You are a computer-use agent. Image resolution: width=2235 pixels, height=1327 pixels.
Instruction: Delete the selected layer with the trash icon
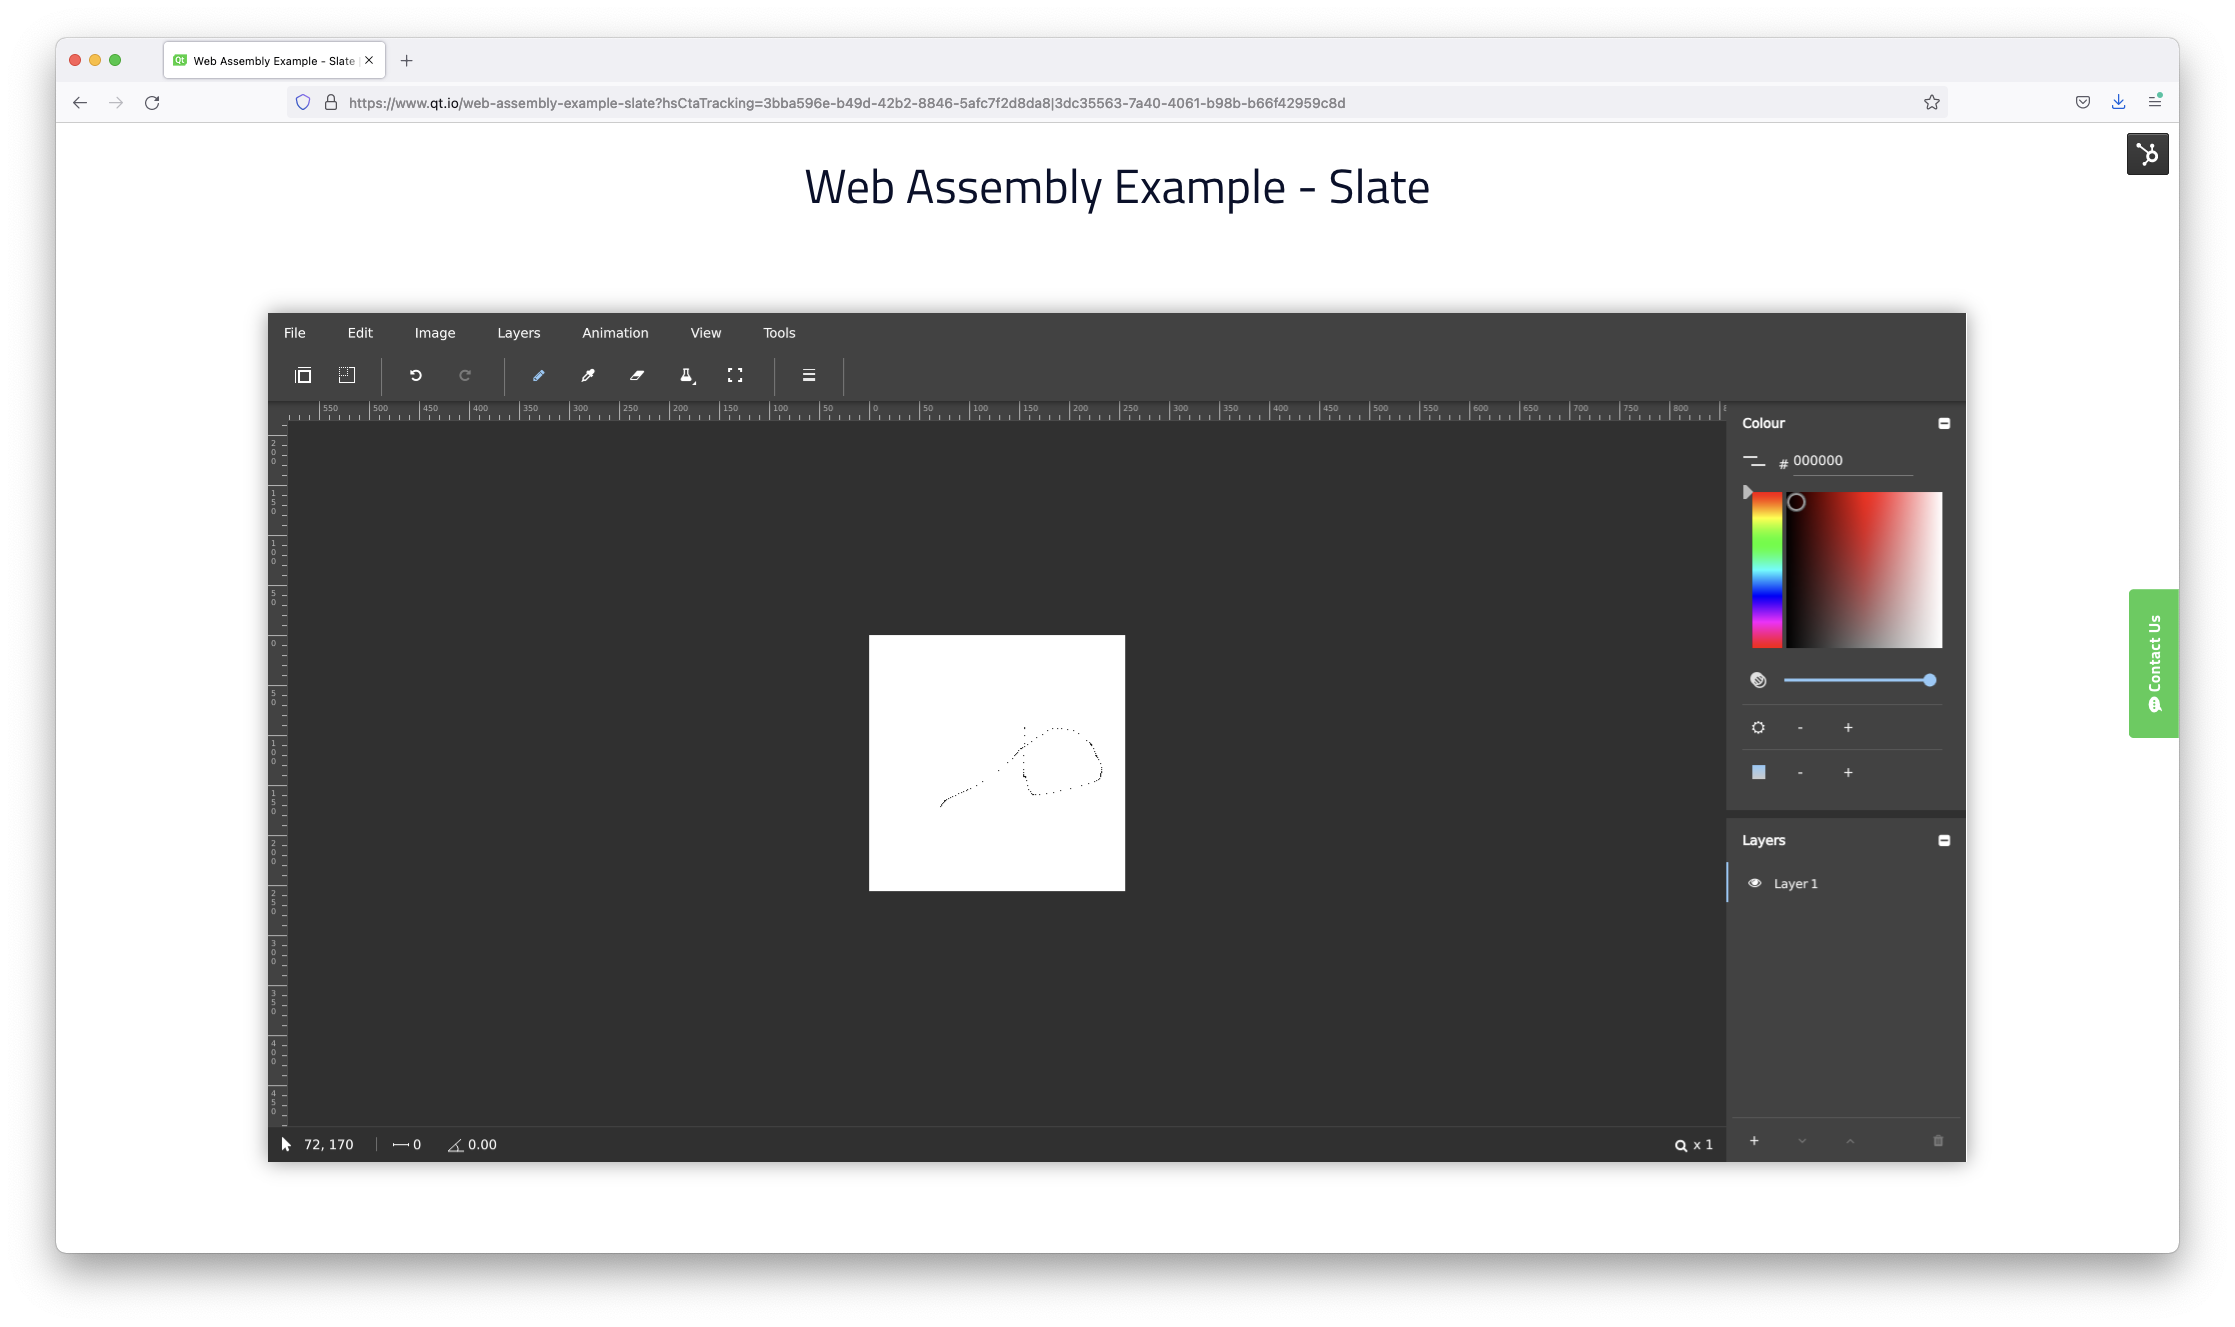point(1938,1141)
